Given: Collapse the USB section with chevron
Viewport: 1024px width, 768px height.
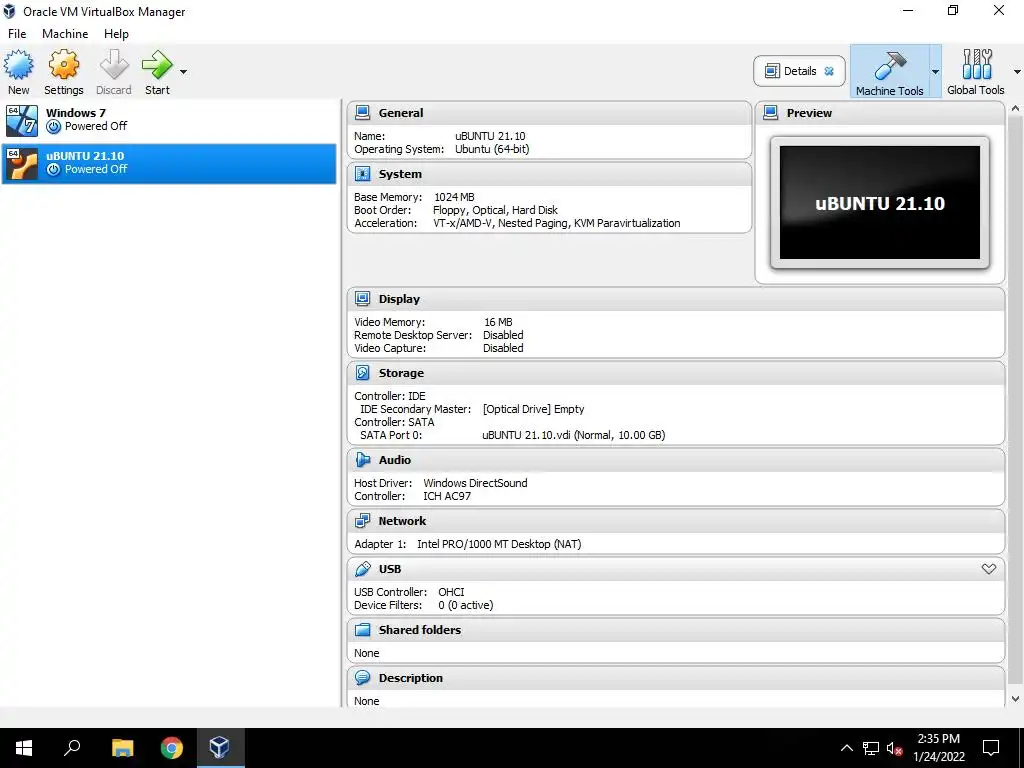Looking at the screenshot, I should coord(989,569).
